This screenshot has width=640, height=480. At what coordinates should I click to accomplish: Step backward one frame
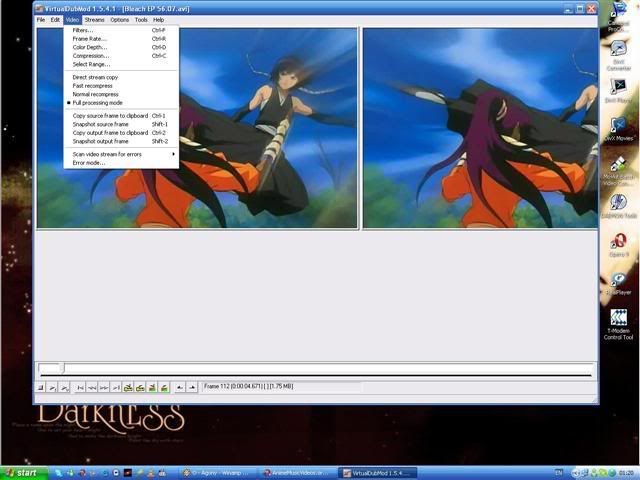[92, 387]
